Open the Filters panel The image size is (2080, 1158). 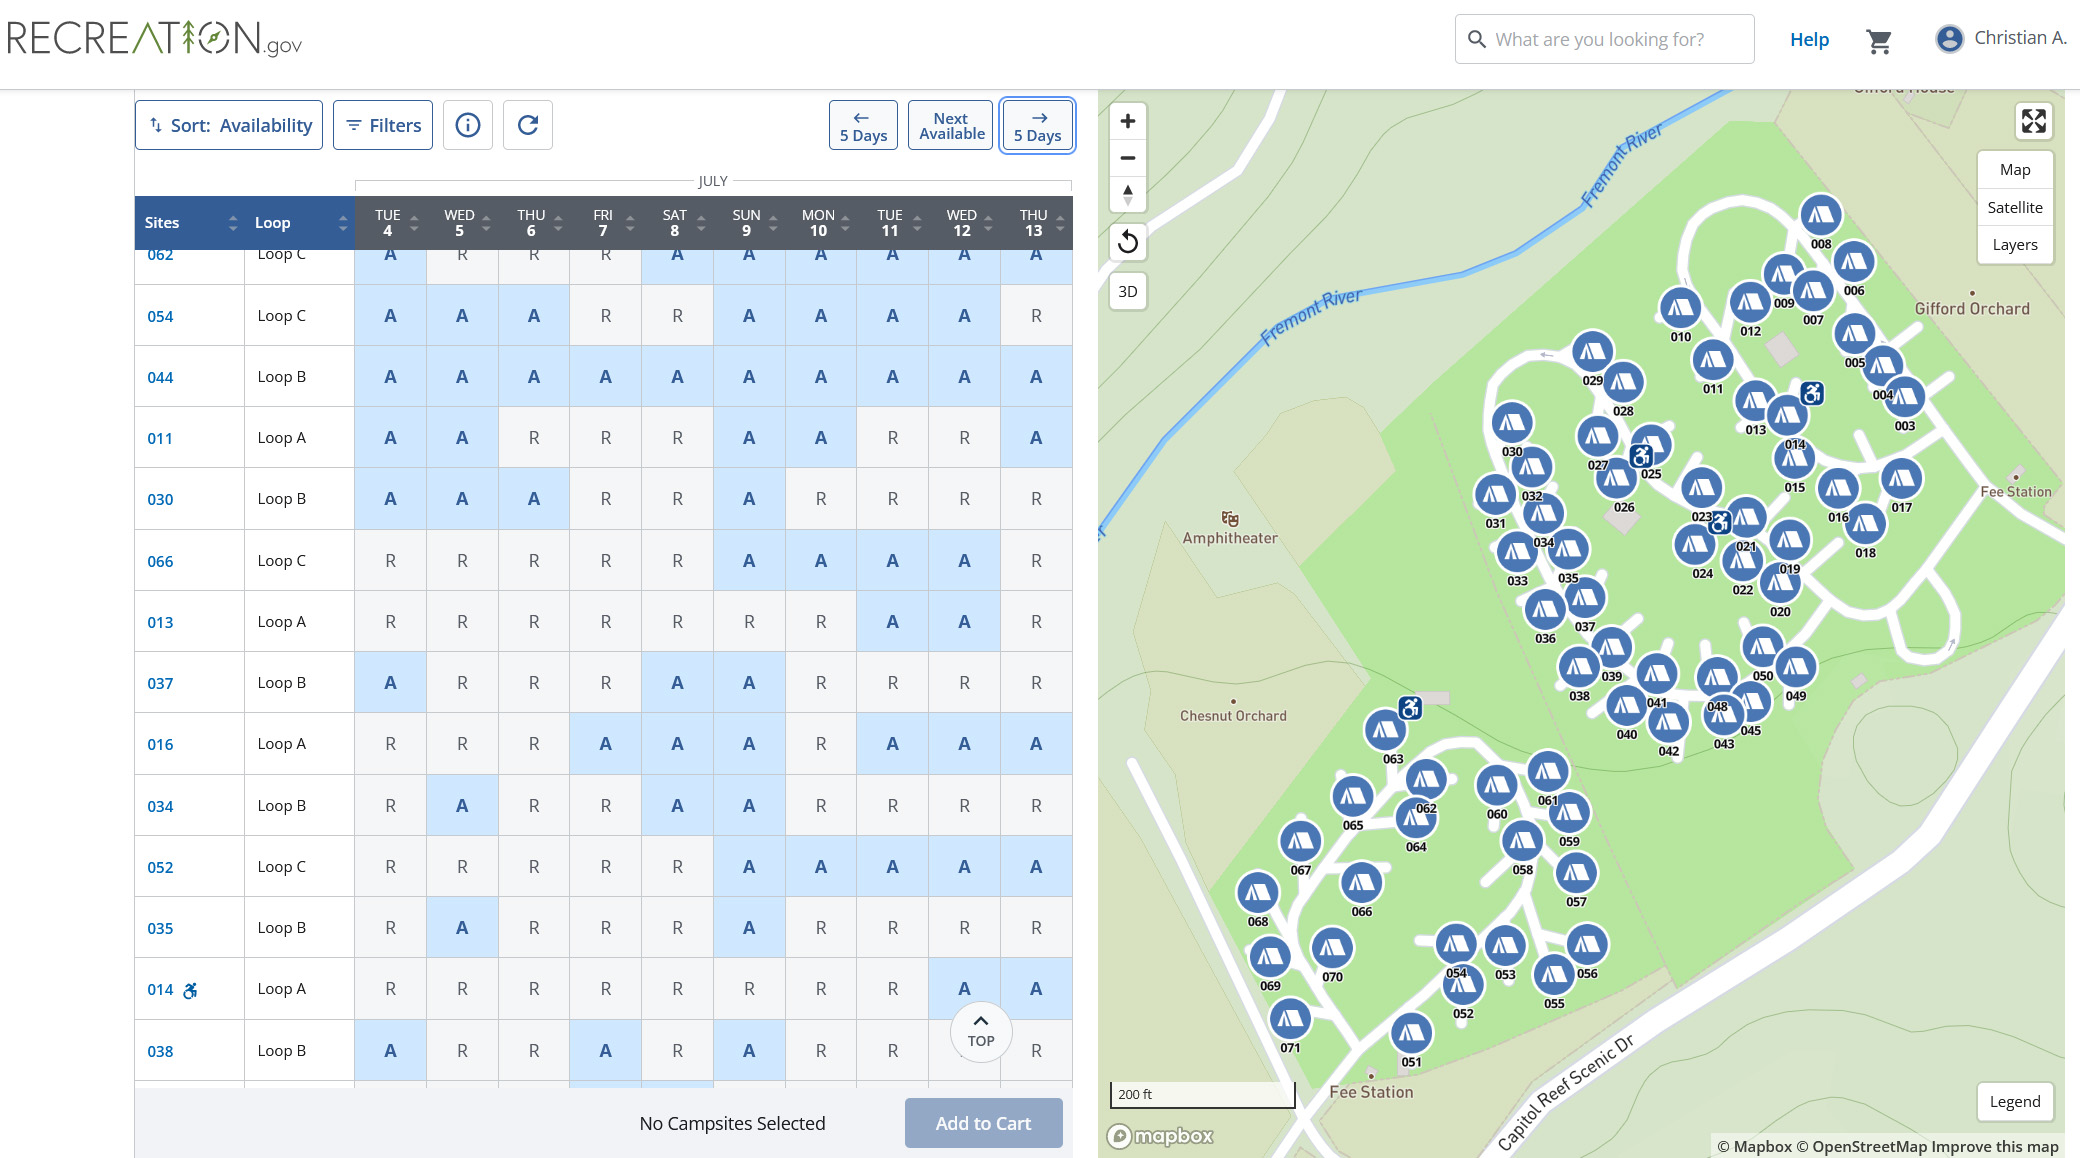383,125
